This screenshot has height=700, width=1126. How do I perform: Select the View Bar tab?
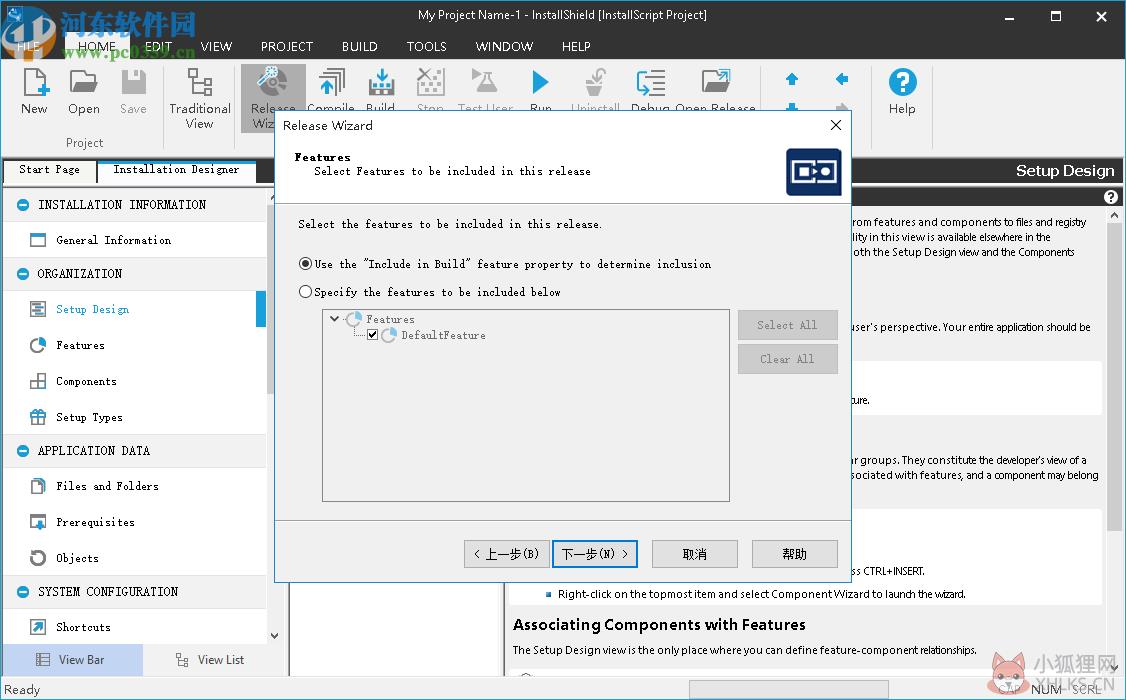72,660
